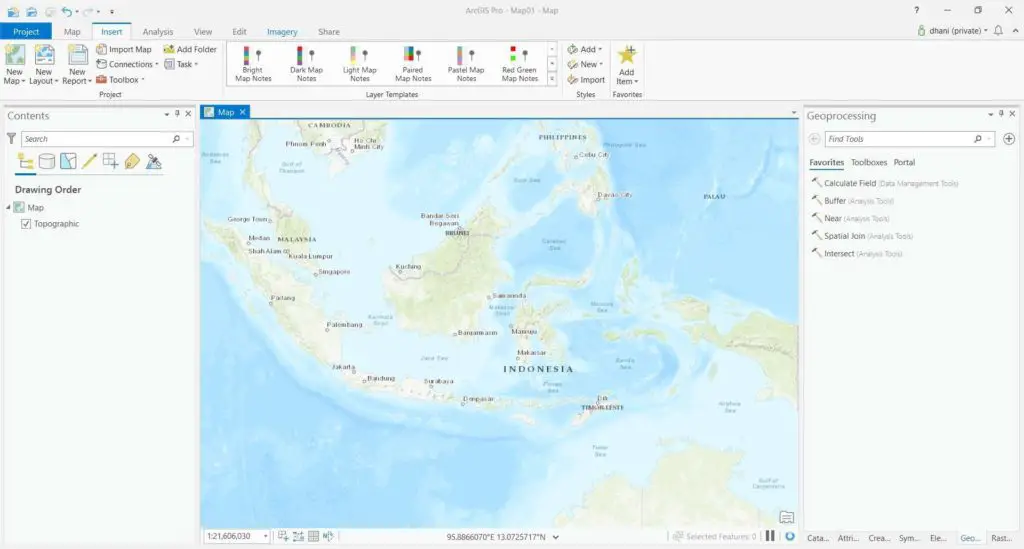Auto-hide the Geoprocessing pane with the pin
The image size is (1024, 549).
tap(1001, 114)
